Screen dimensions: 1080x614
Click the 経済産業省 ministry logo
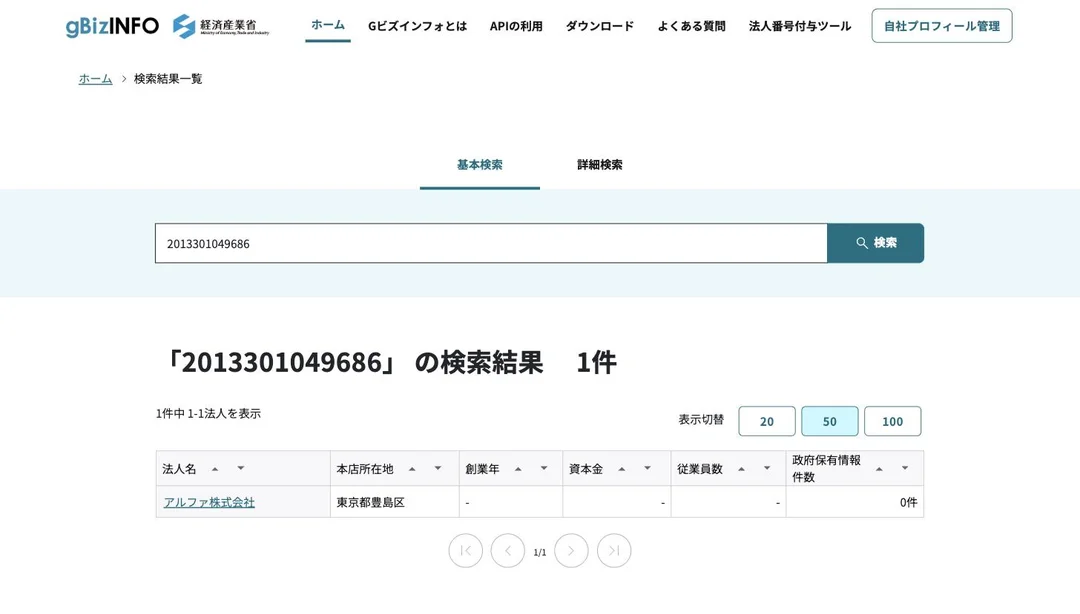click(220, 26)
